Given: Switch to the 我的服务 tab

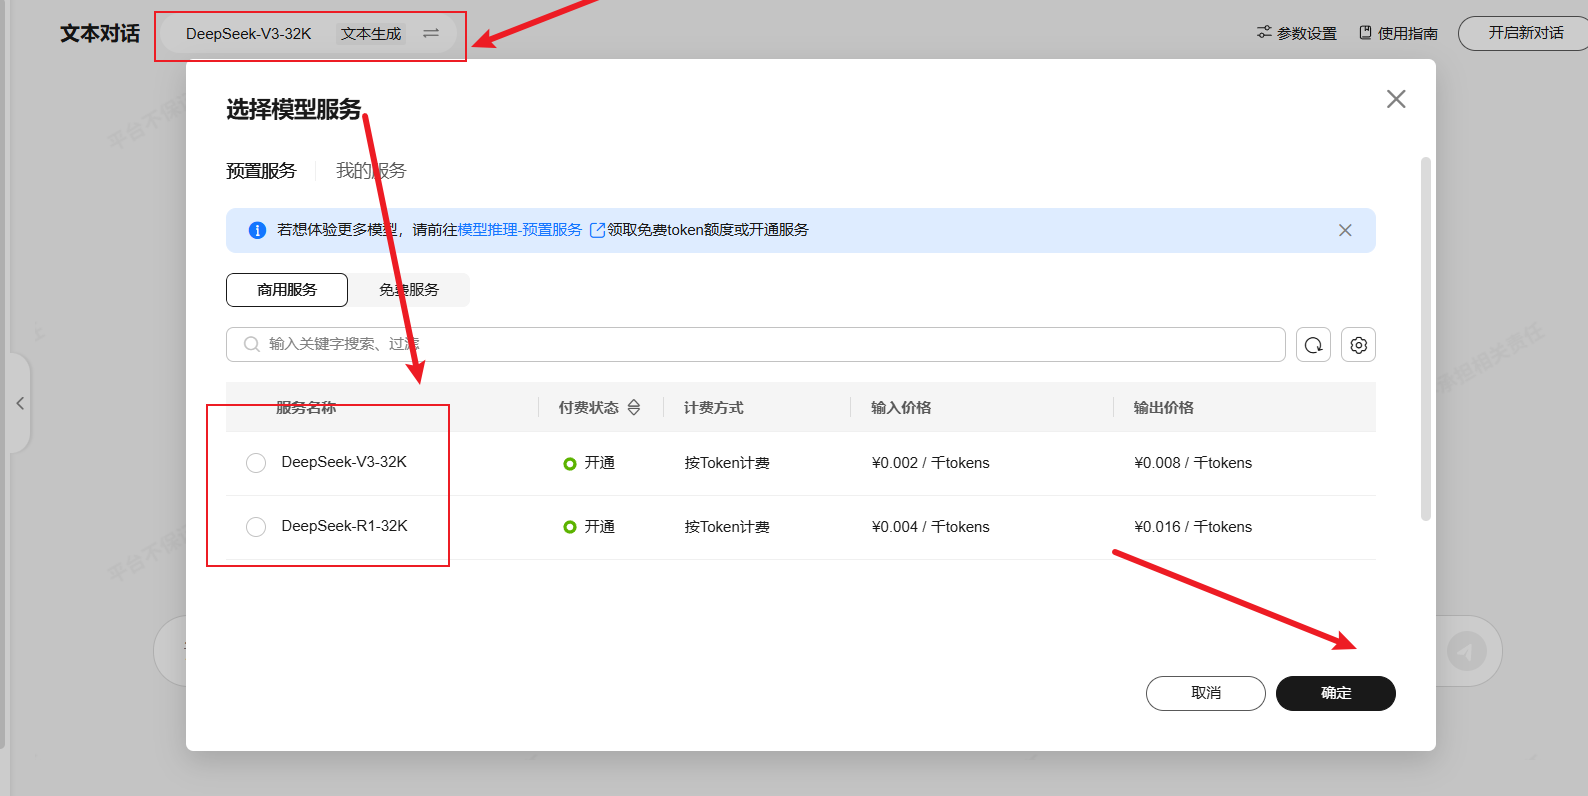Looking at the screenshot, I should pos(371,171).
